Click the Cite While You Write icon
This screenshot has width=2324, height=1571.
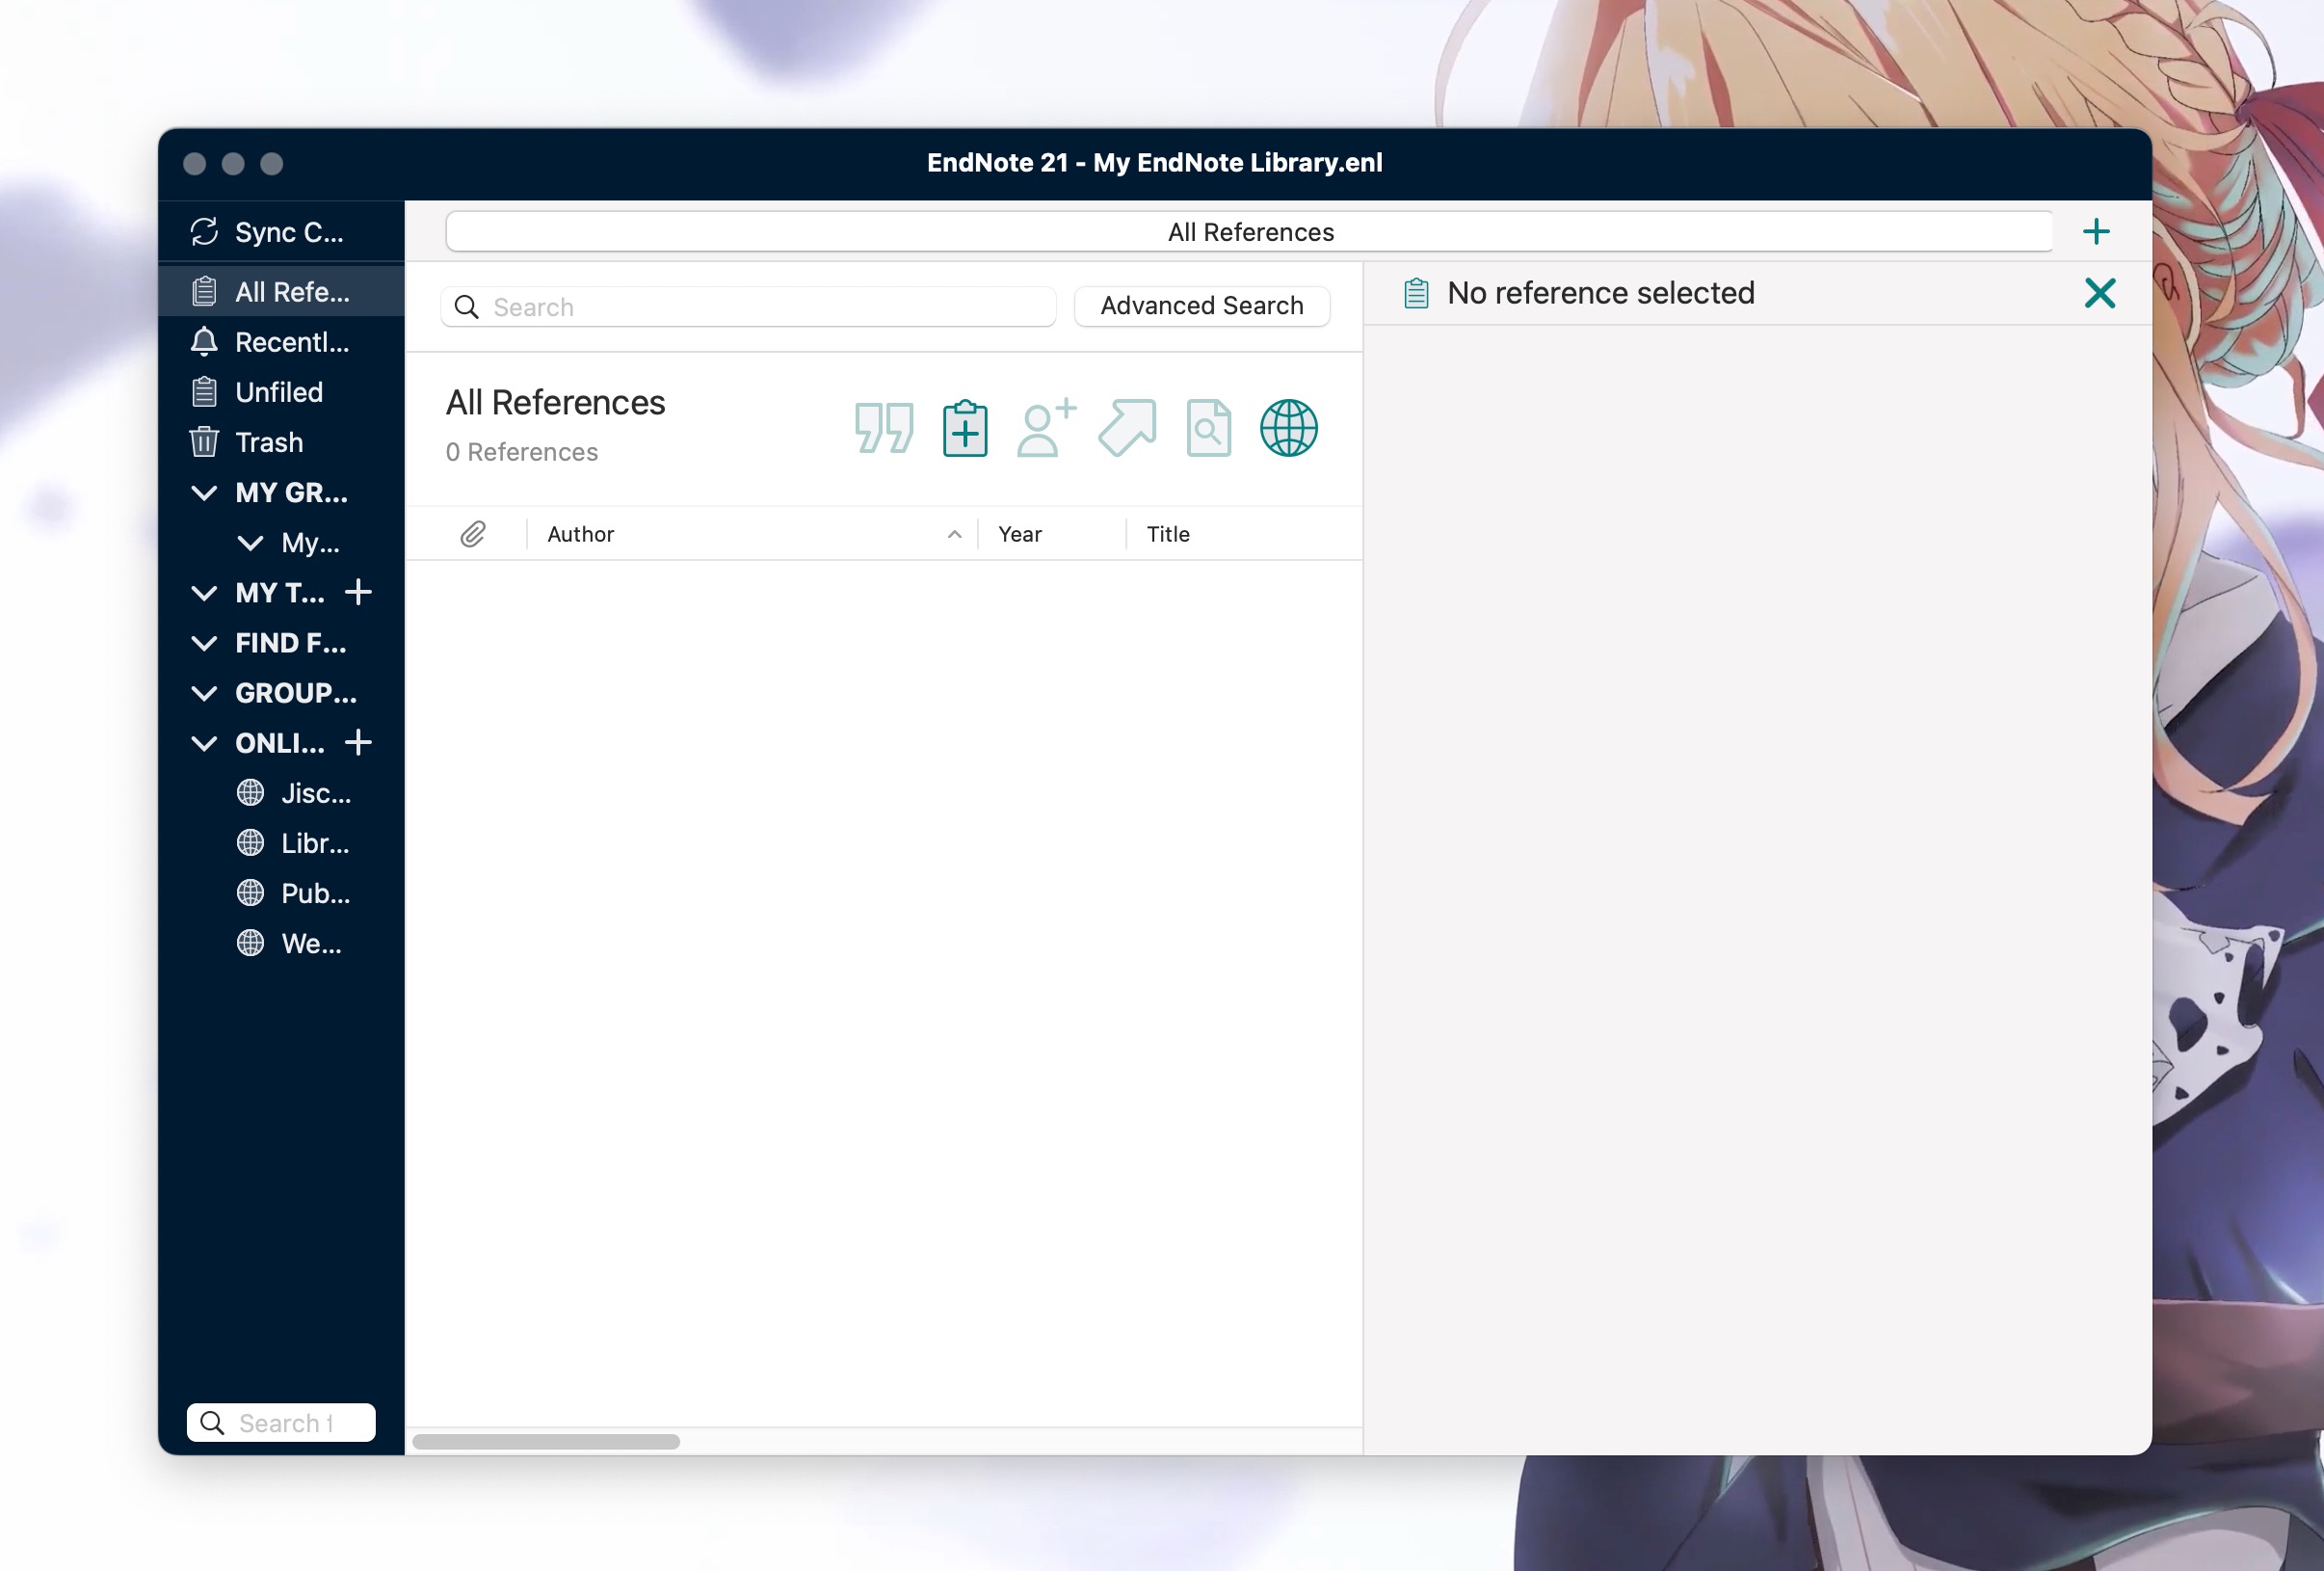[x=882, y=428]
